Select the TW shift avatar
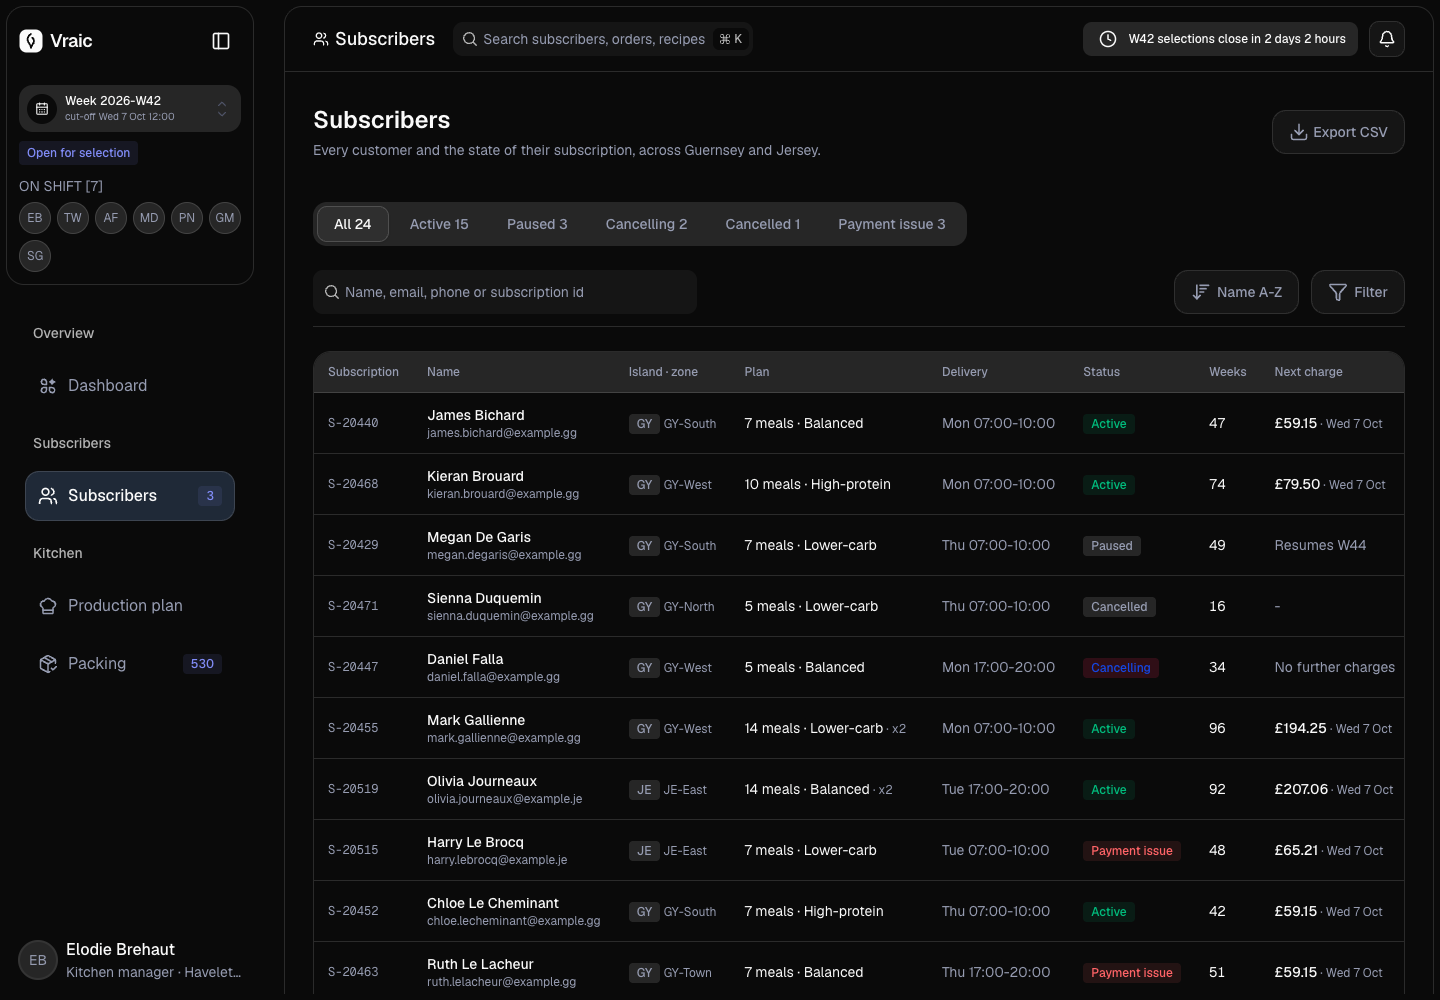Viewport: 1440px width, 1000px height. [x=73, y=218]
